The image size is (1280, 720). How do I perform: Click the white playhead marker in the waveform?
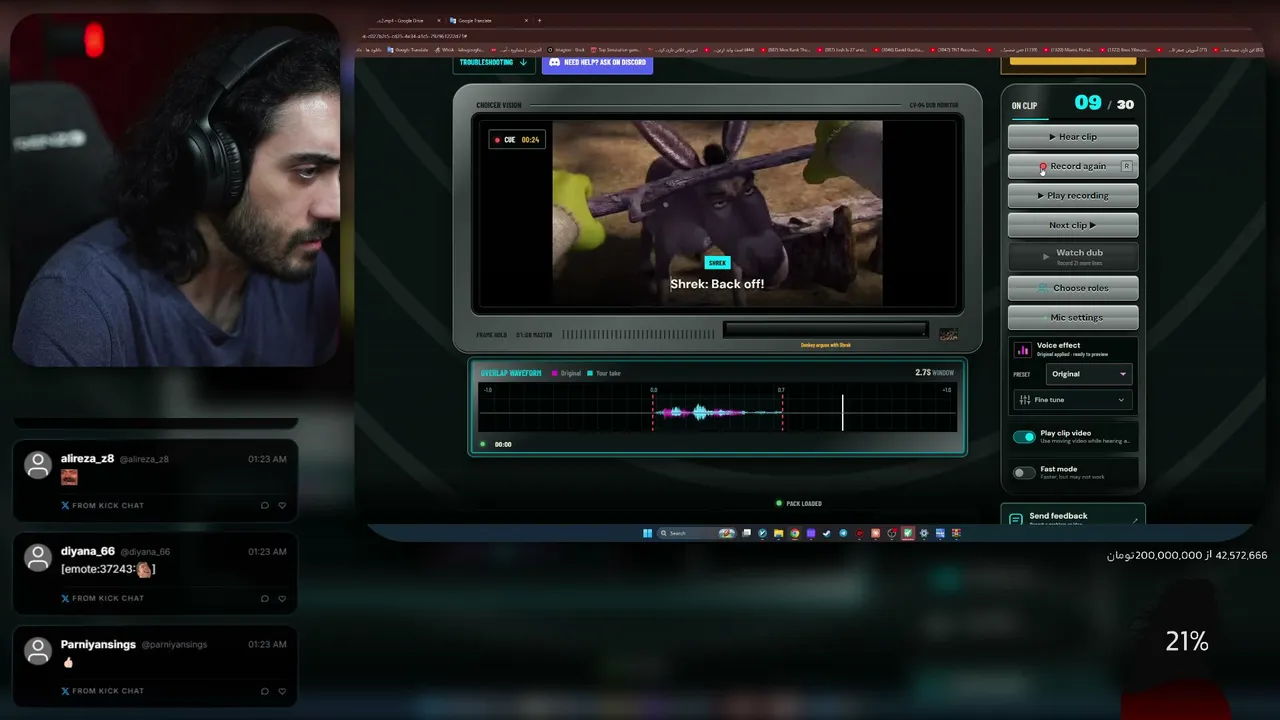tap(842, 412)
